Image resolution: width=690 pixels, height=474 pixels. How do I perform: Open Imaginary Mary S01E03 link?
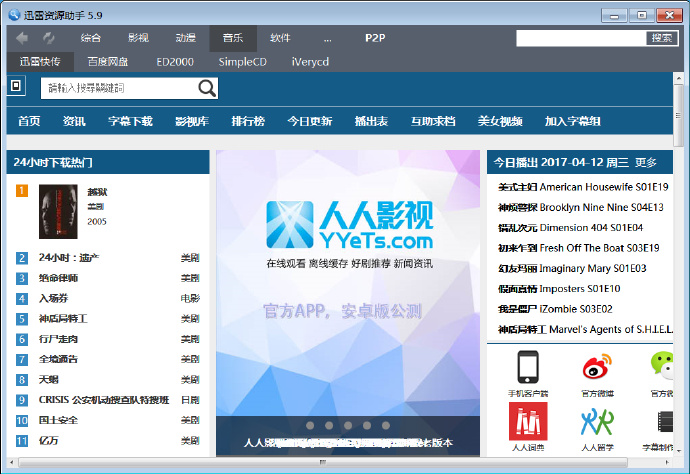click(x=572, y=268)
